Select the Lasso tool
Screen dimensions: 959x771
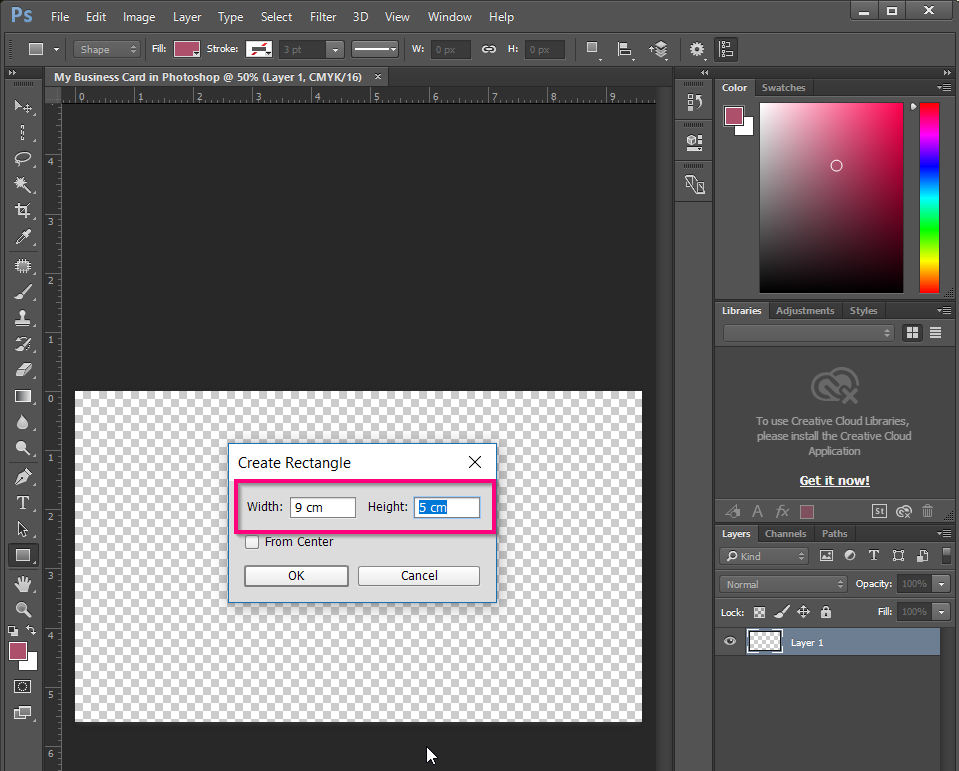[x=22, y=159]
